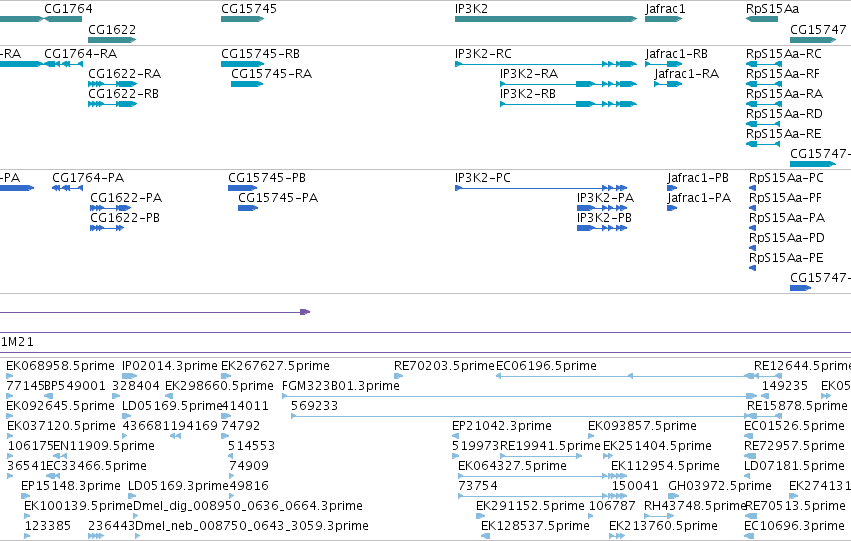
Task: Click the IP3K2-PC protein label
Action: pyautogui.click(x=482, y=178)
